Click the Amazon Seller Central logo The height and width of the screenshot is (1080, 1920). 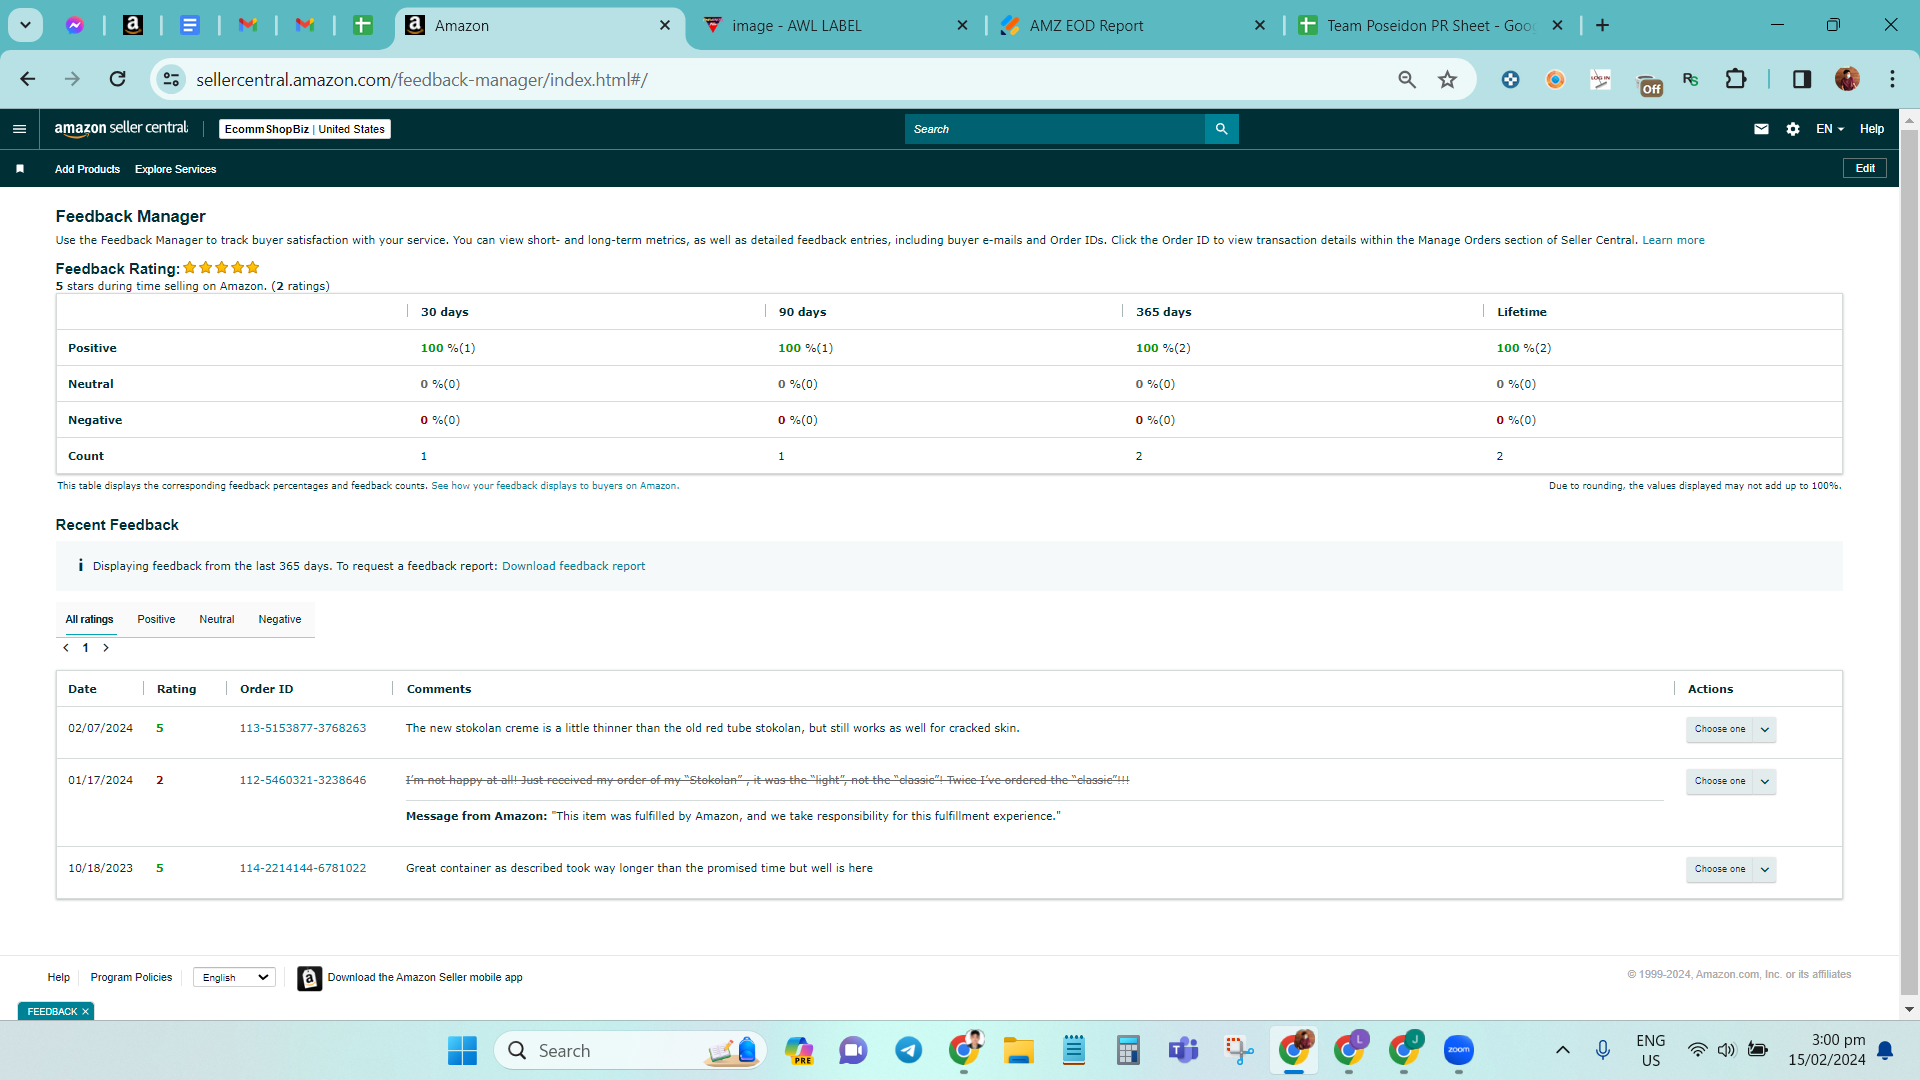click(121, 128)
